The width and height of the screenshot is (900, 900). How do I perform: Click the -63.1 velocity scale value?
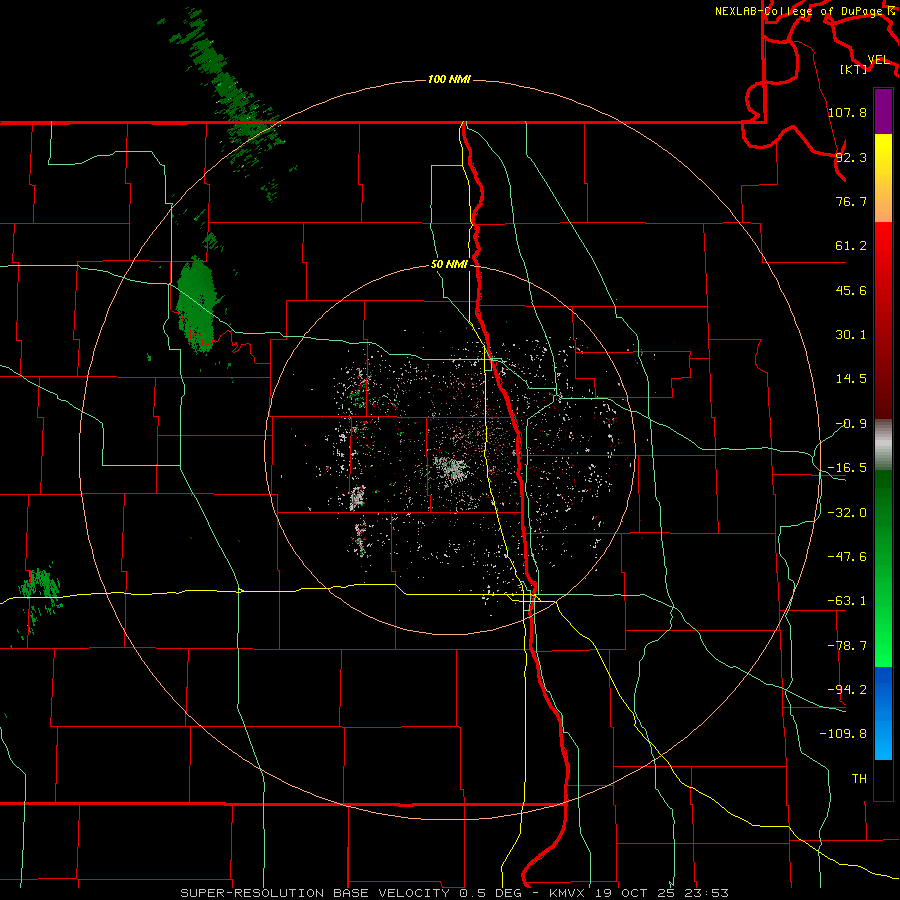tap(848, 601)
